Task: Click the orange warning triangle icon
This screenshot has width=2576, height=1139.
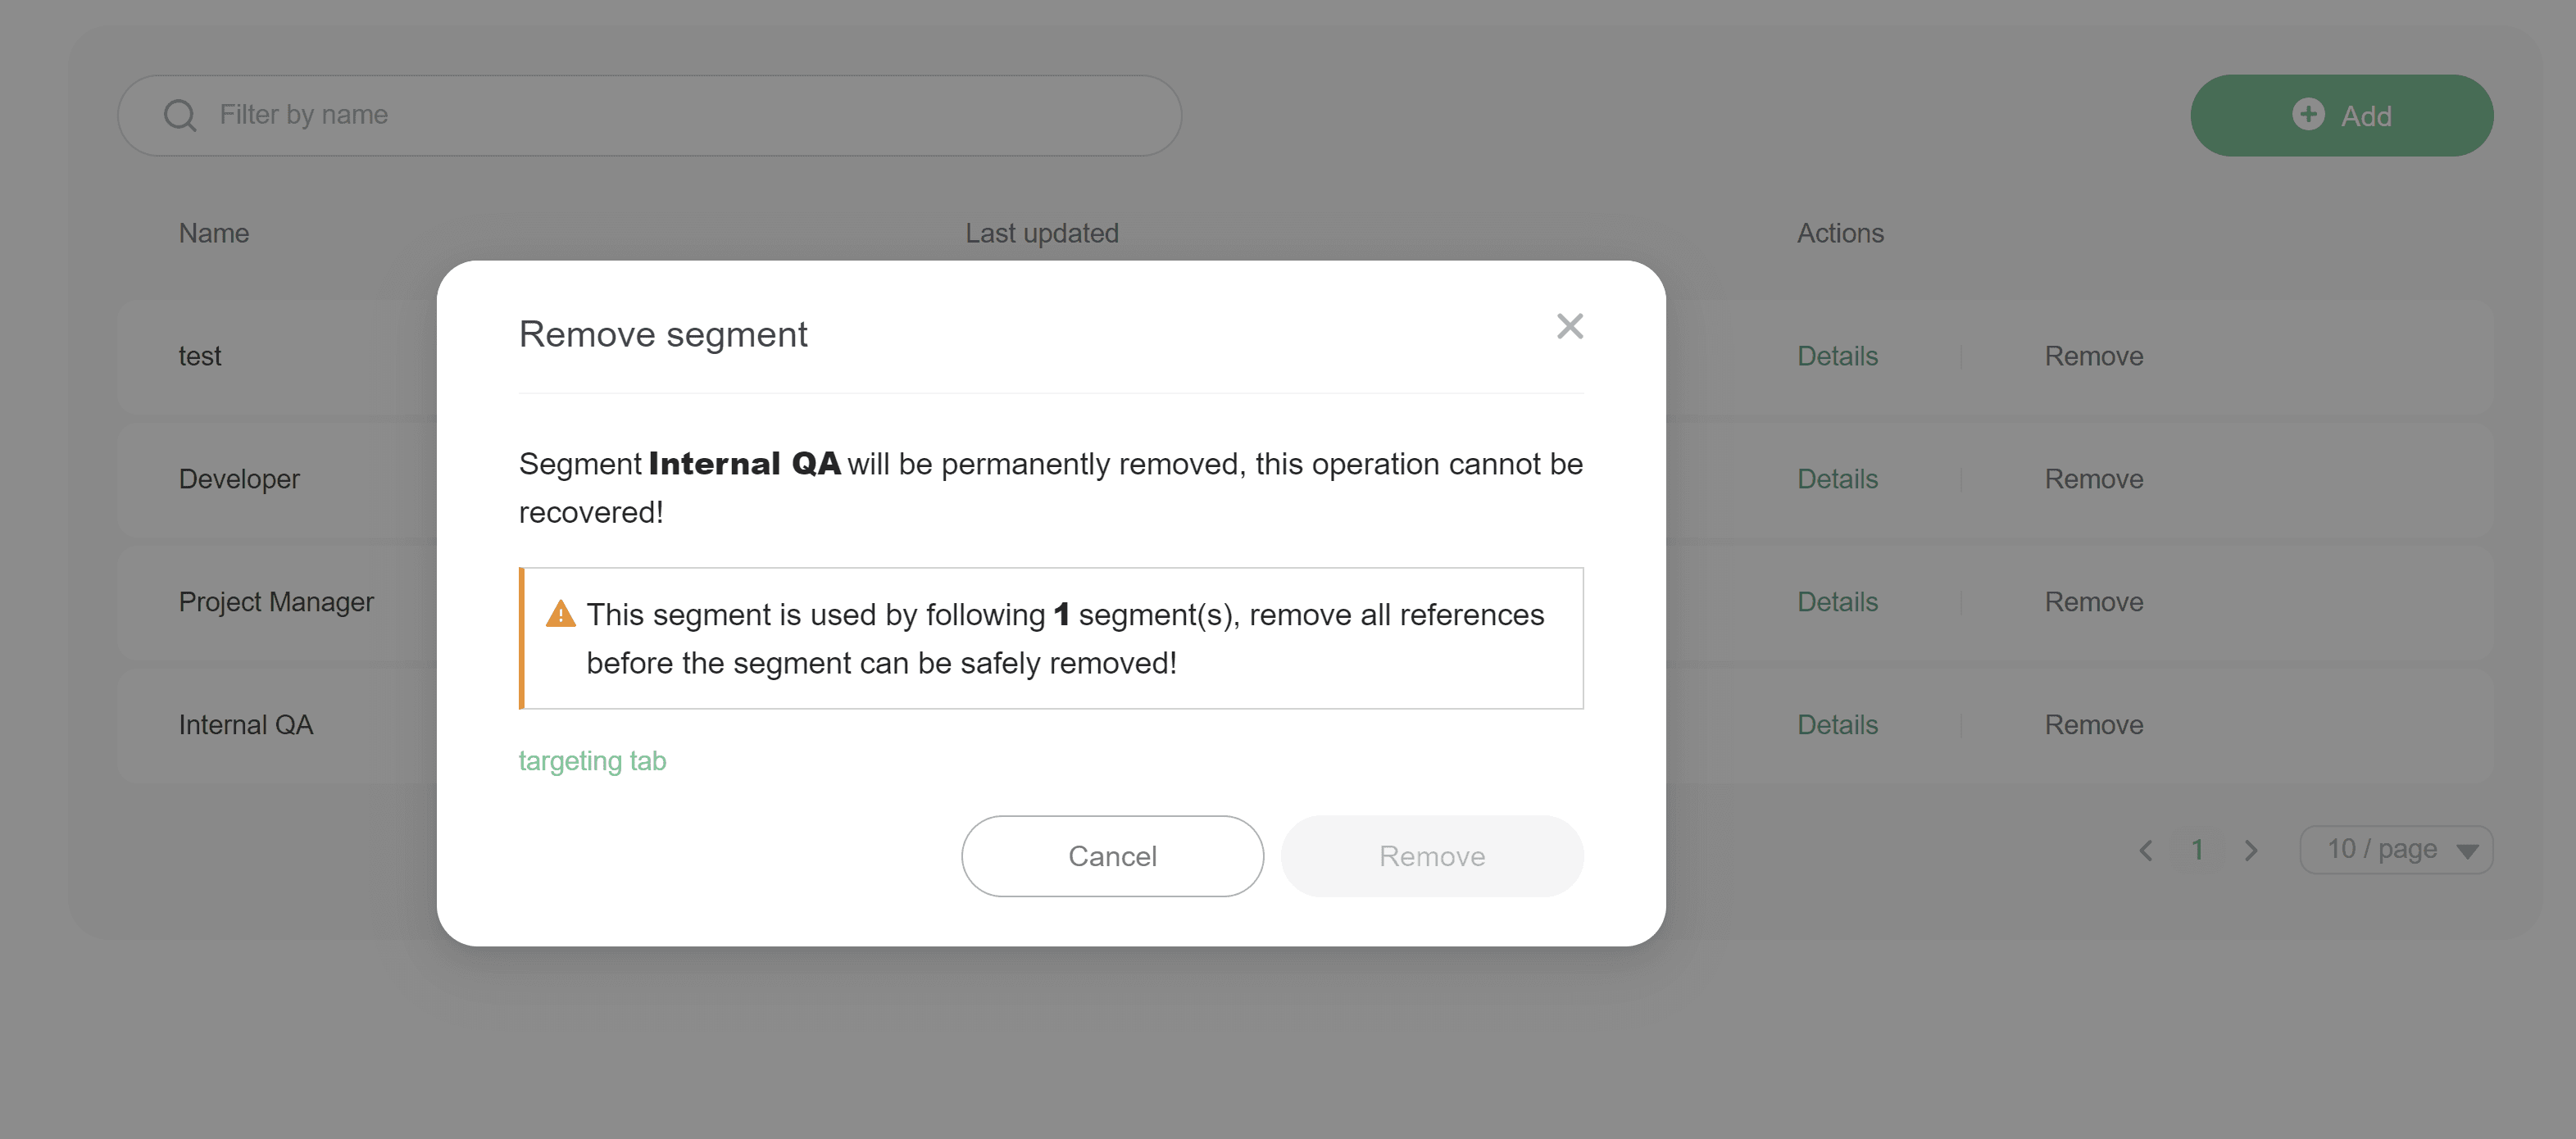Action: click(x=560, y=614)
